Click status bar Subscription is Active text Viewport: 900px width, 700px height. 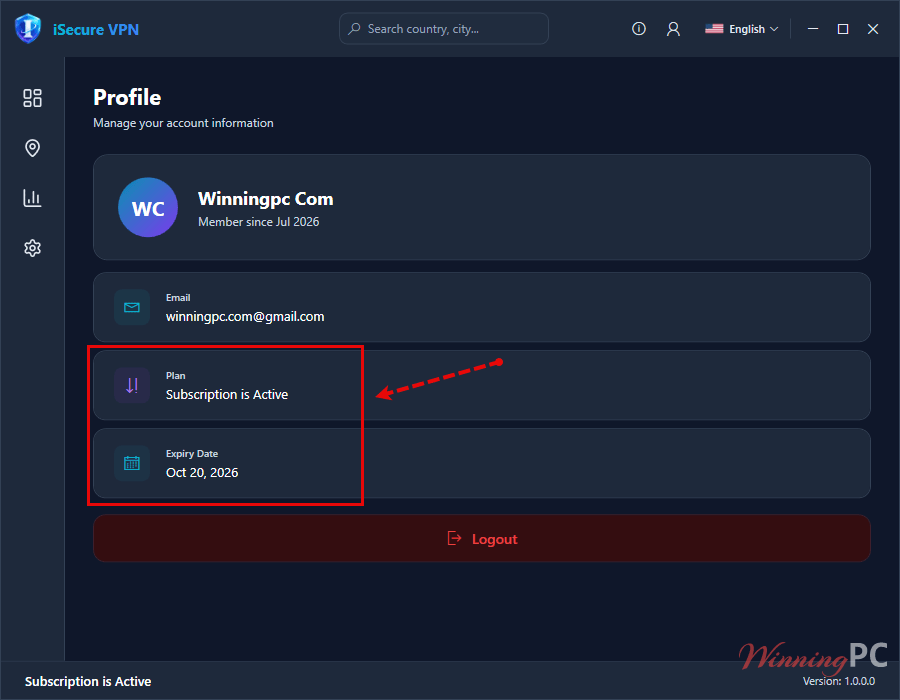pyautogui.click(x=88, y=682)
